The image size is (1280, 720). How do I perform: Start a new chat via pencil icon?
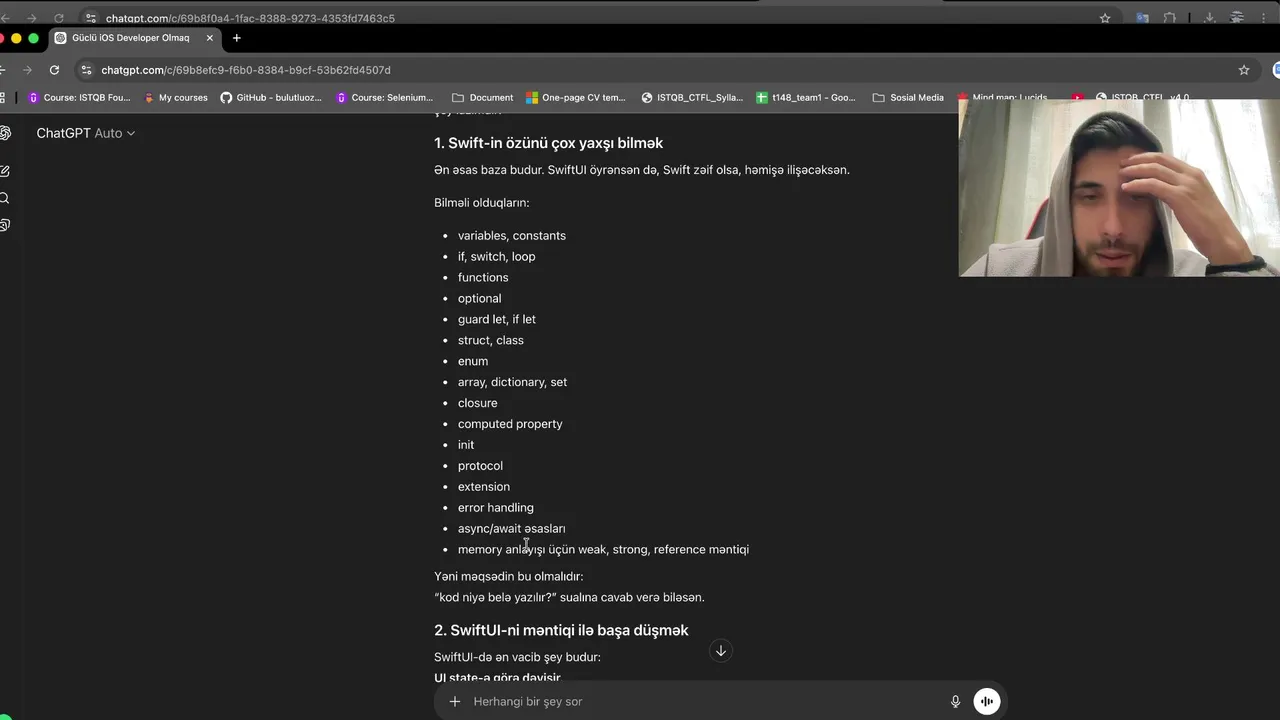tap(5, 171)
